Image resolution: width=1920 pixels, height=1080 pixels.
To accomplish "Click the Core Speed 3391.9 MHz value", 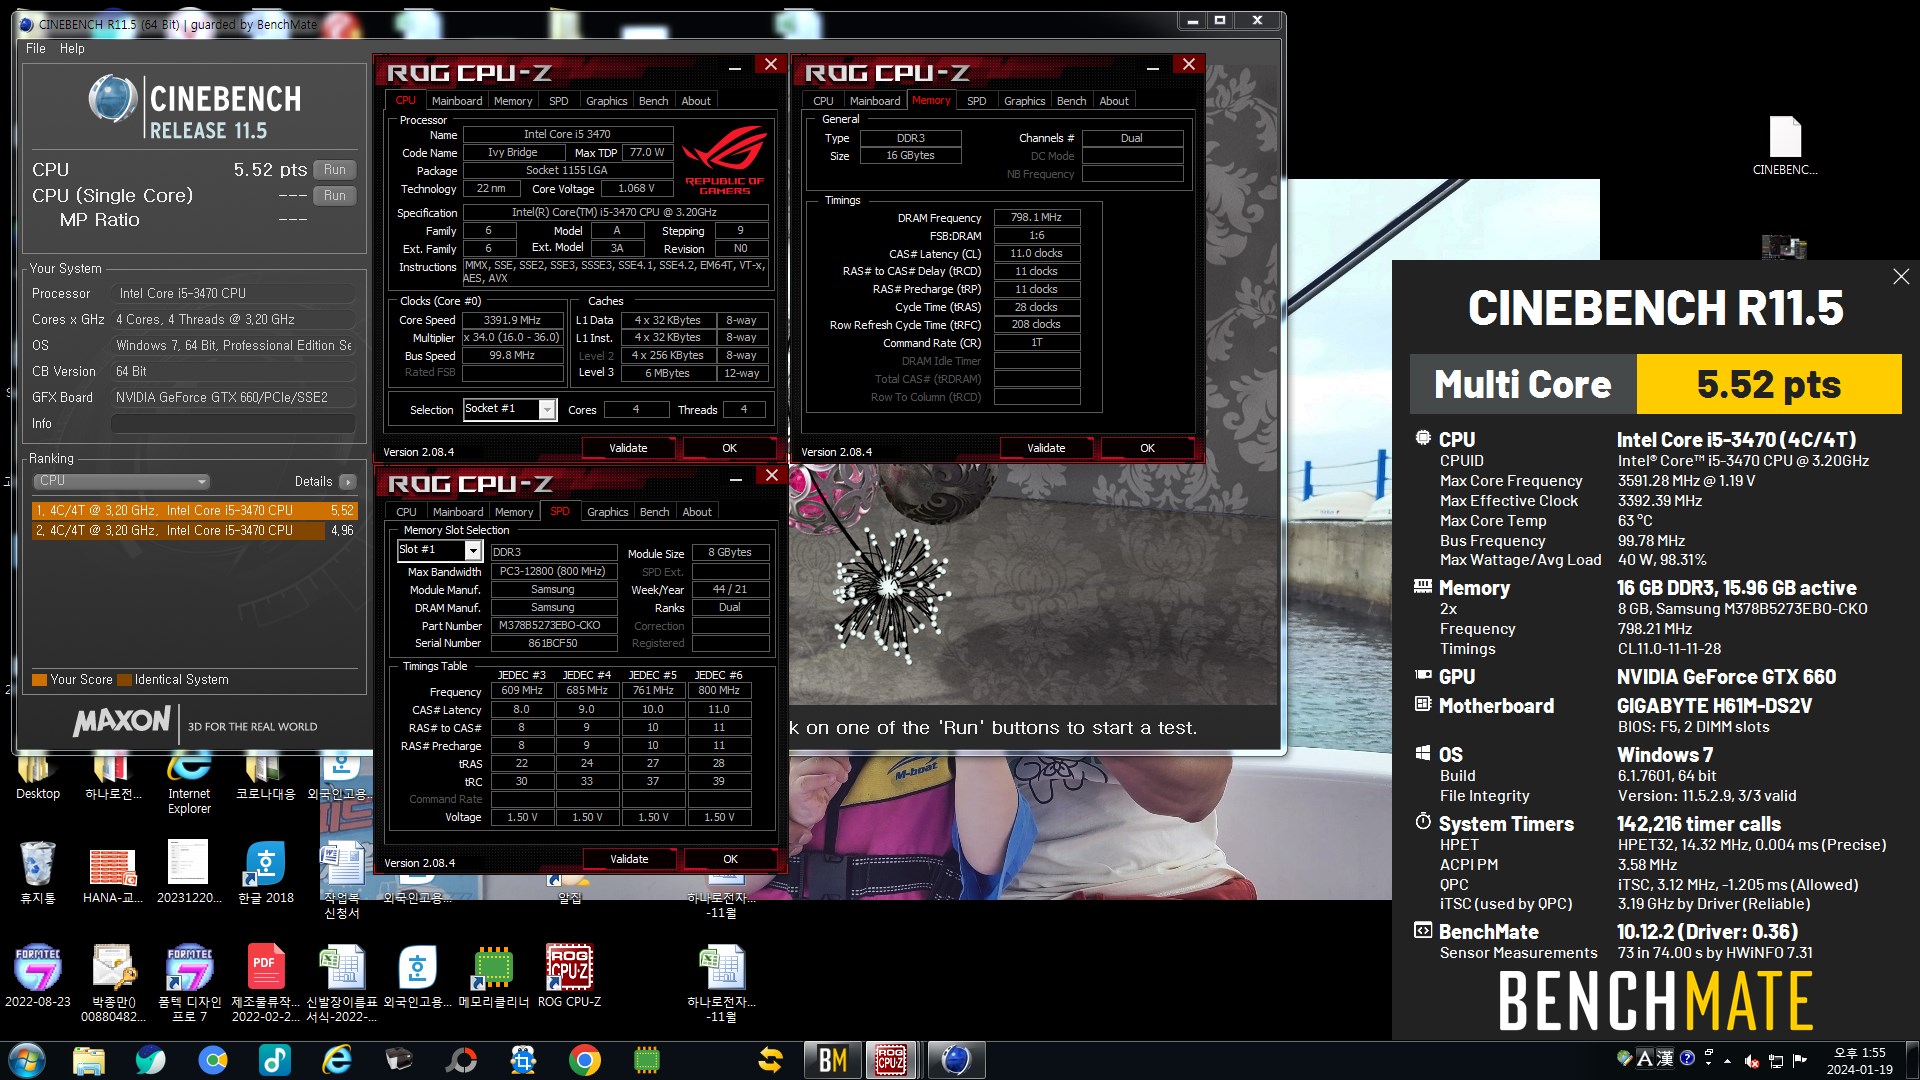I will [x=512, y=320].
